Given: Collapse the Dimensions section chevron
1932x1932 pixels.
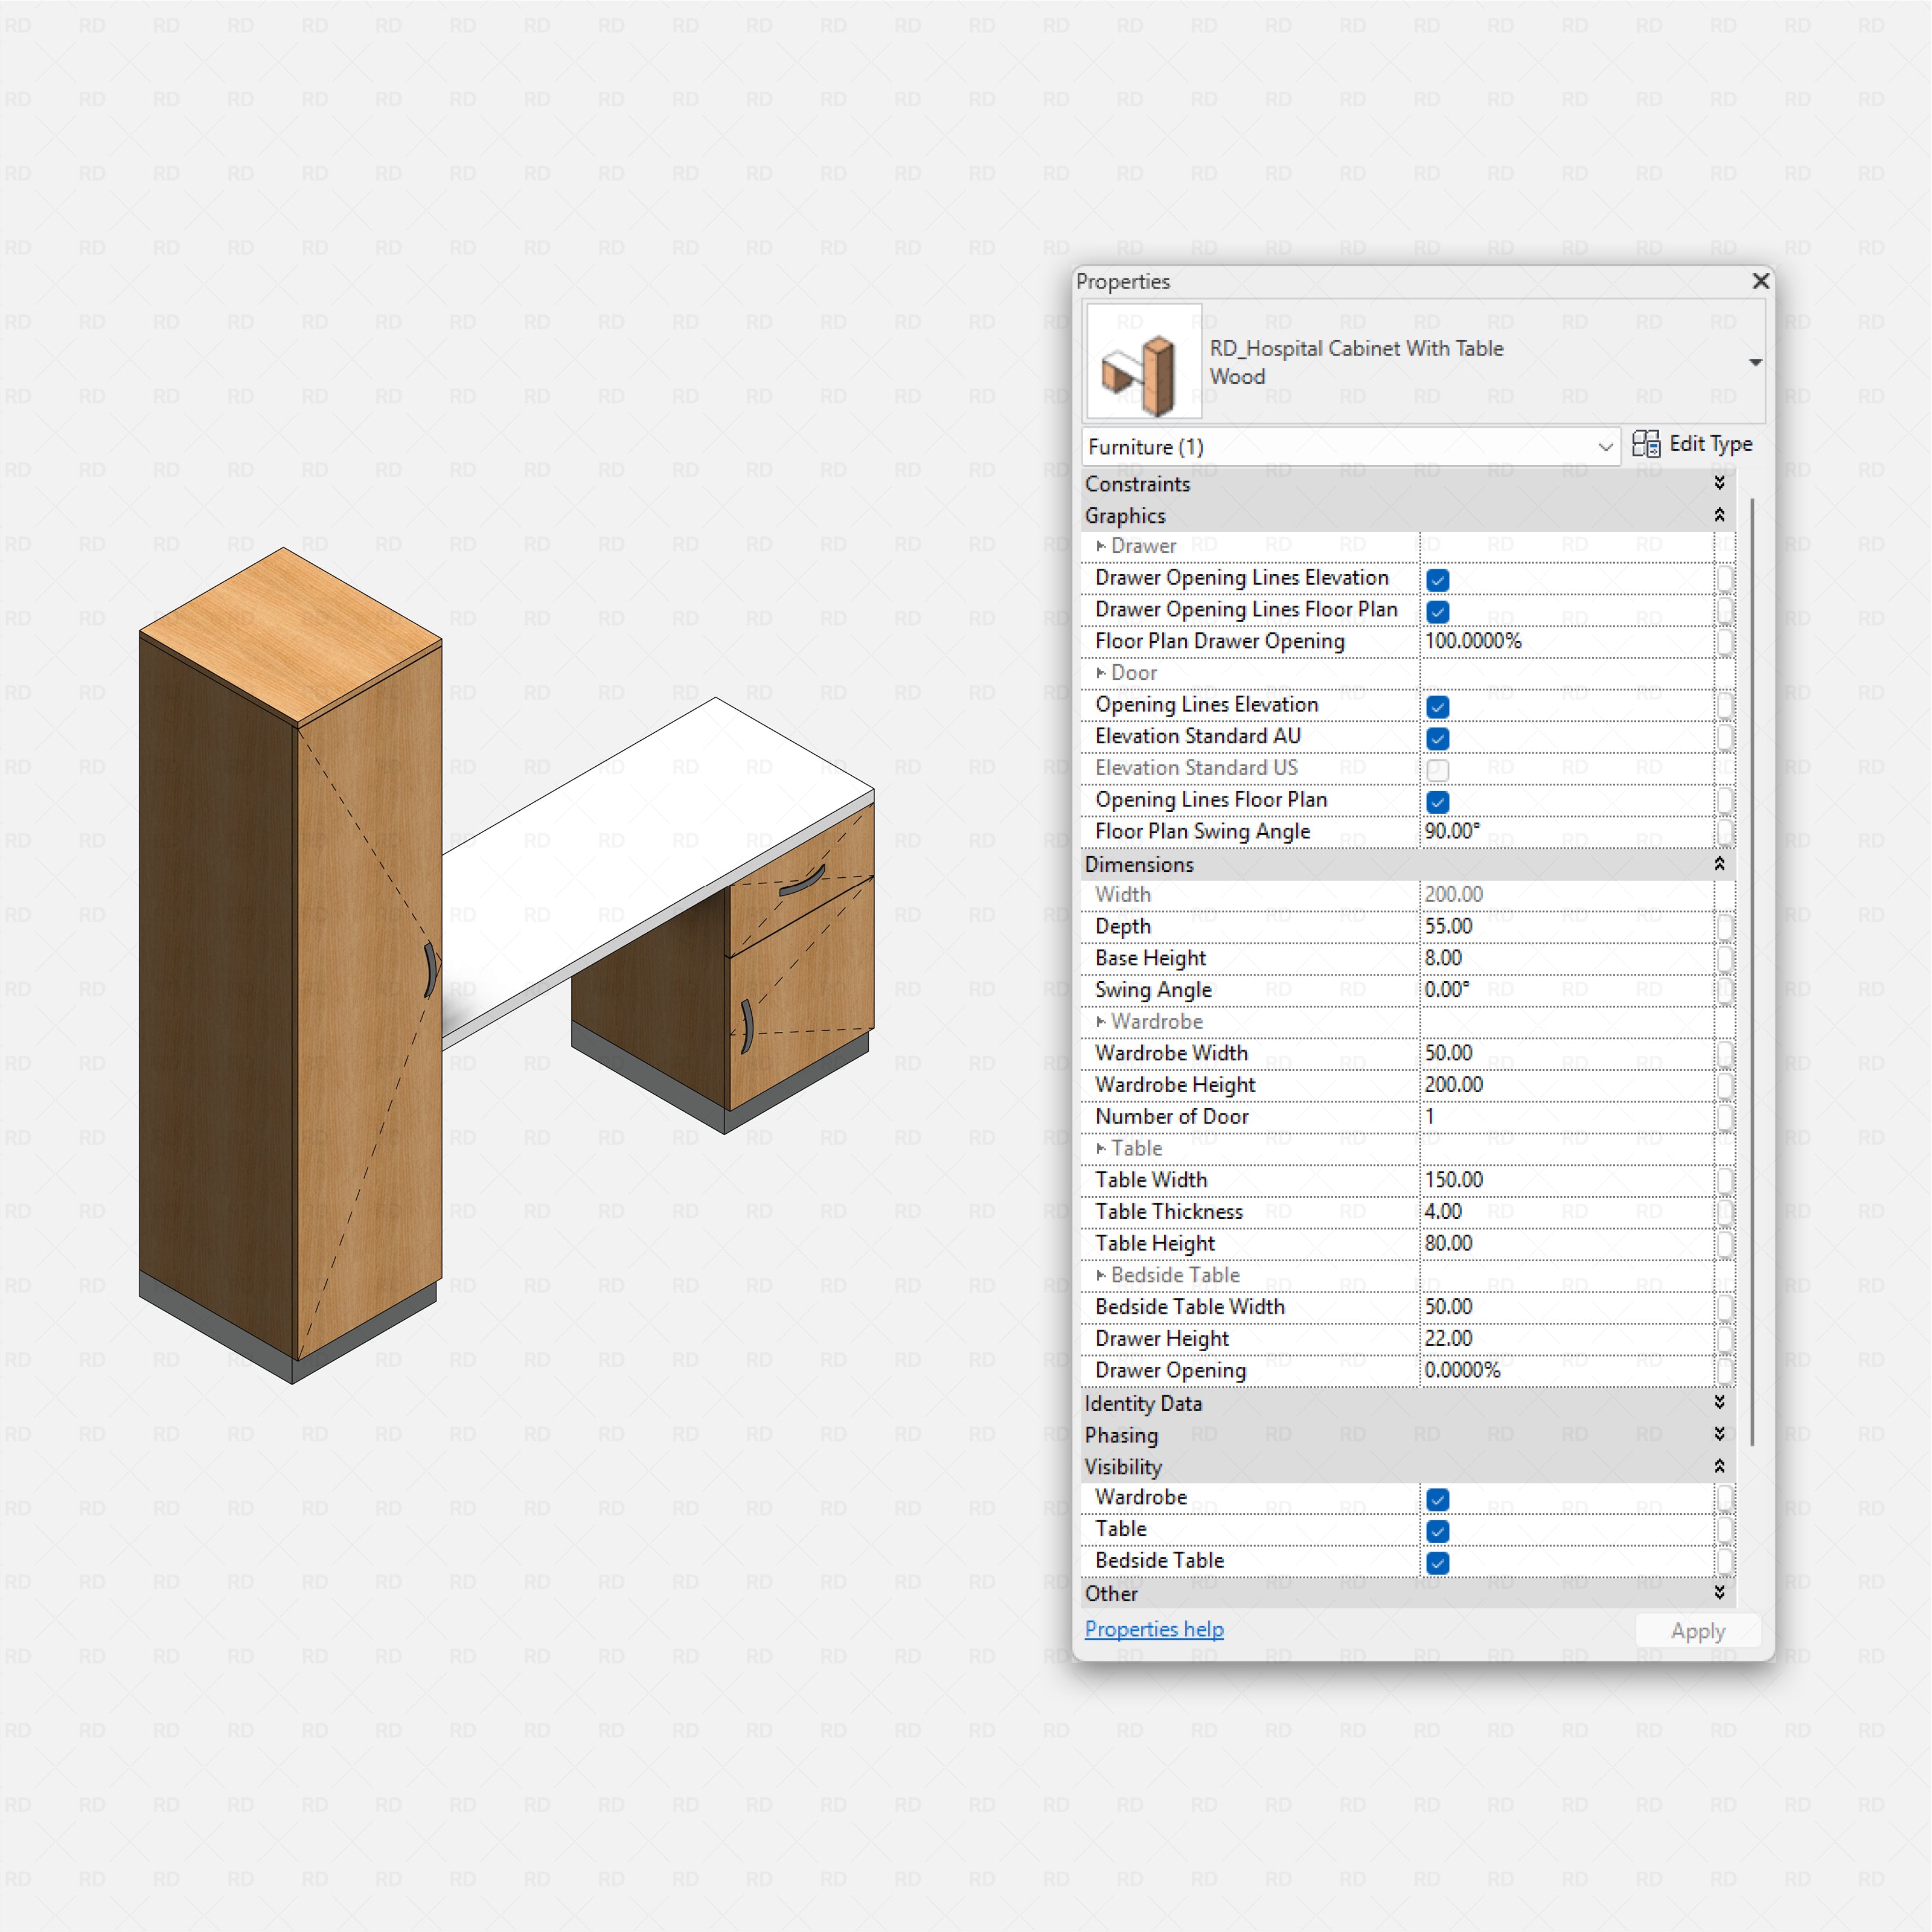Looking at the screenshot, I should point(1719,864).
